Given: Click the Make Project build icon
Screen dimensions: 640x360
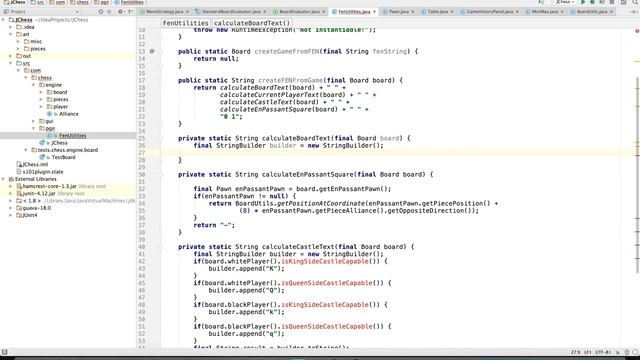Looking at the screenshot, I should pos(542,2).
